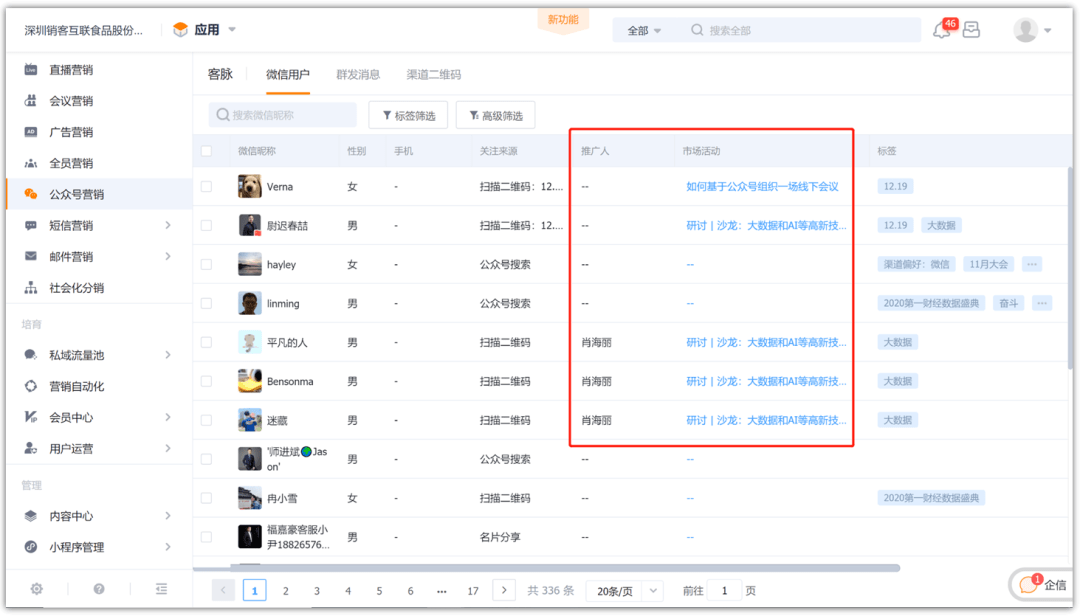Click the user avatar in header
Screen dimensions: 1080x616
pos(1026,30)
